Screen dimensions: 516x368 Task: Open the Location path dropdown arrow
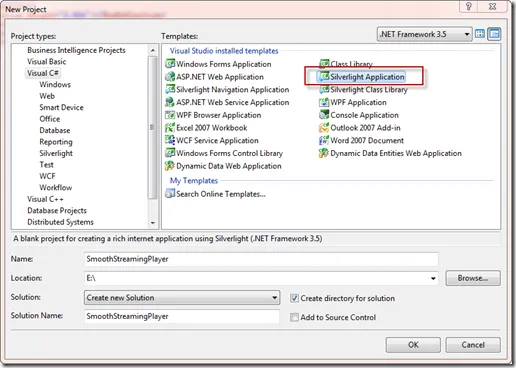pyautogui.click(x=433, y=278)
